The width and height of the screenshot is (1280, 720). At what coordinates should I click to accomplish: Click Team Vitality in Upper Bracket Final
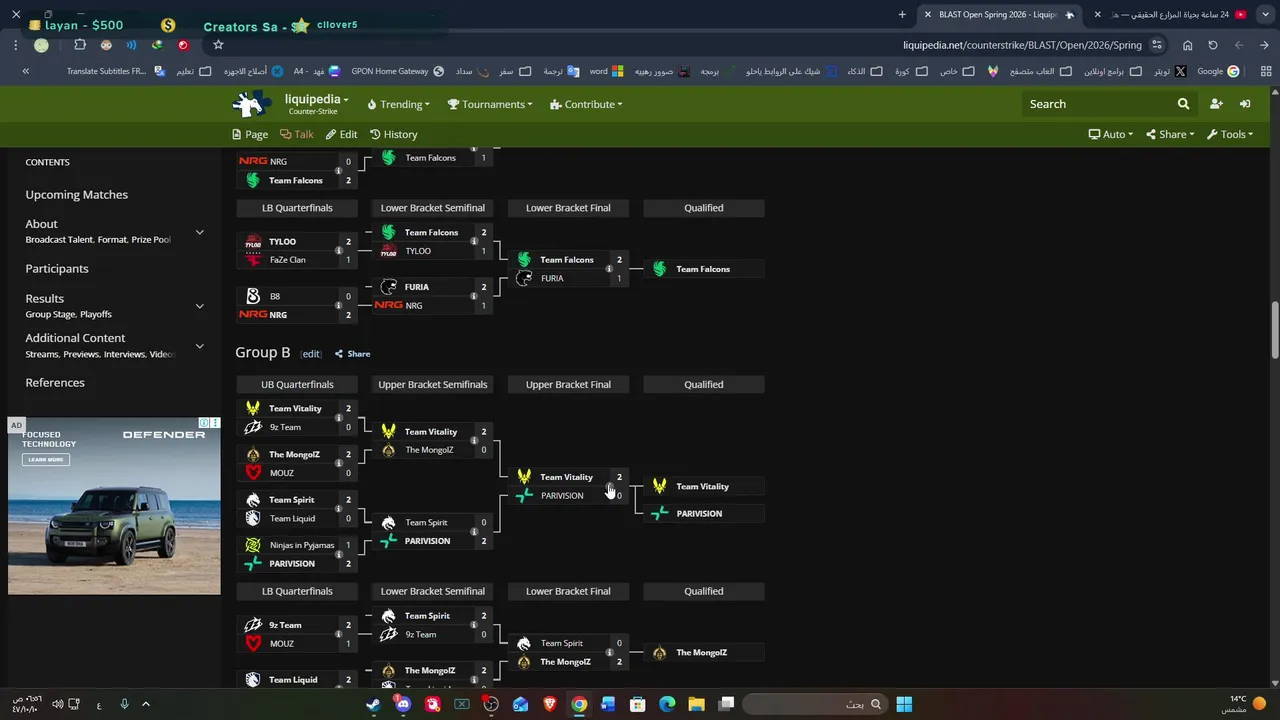[566, 477]
